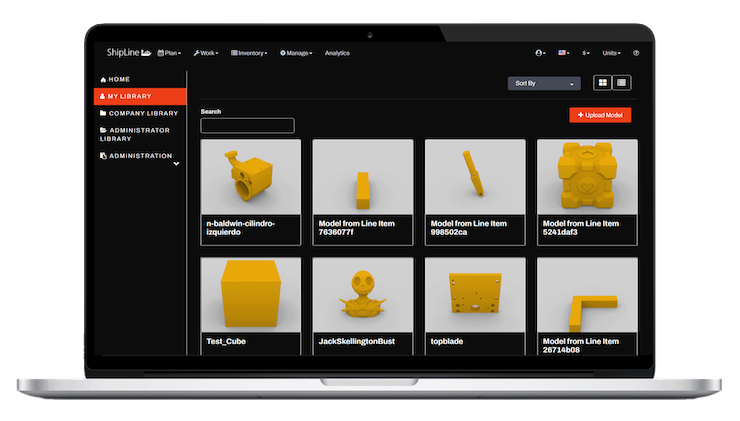This screenshot has width=740, height=421.
Task: Open the Manage menu
Action: [x=296, y=53]
